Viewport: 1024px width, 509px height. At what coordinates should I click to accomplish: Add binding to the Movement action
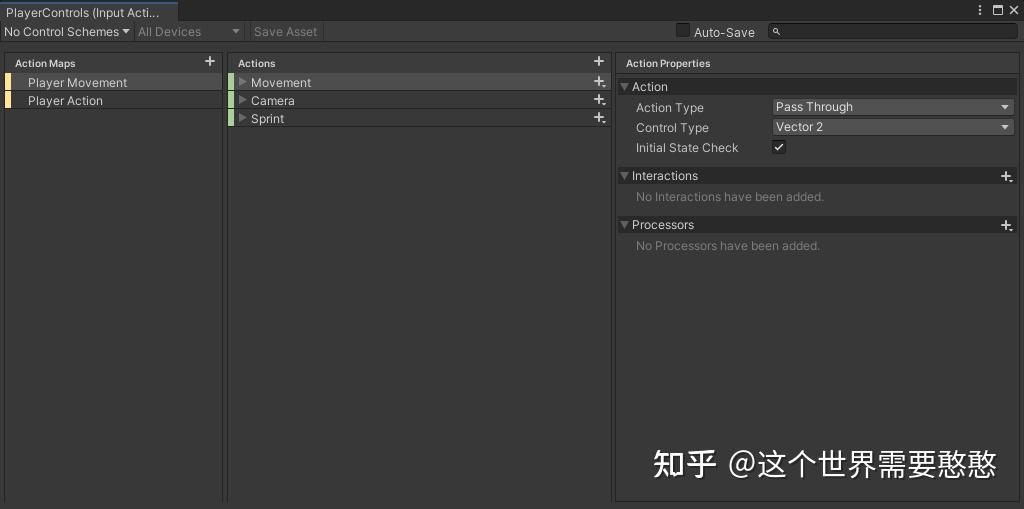(599, 82)
